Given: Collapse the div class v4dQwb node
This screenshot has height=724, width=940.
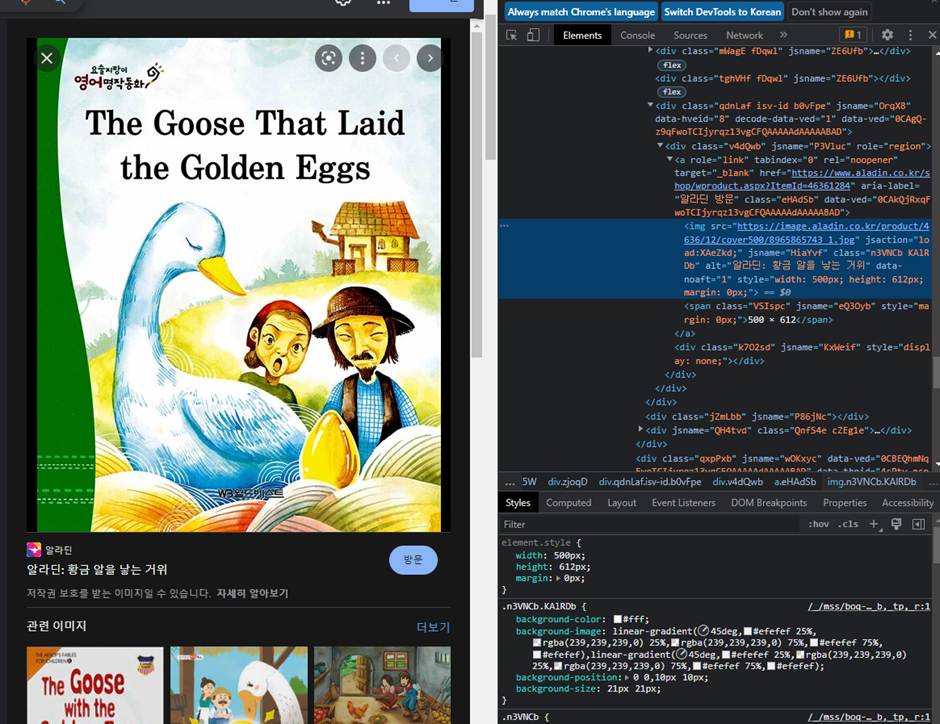Looking at the screenshot, I should coord(659,146).
